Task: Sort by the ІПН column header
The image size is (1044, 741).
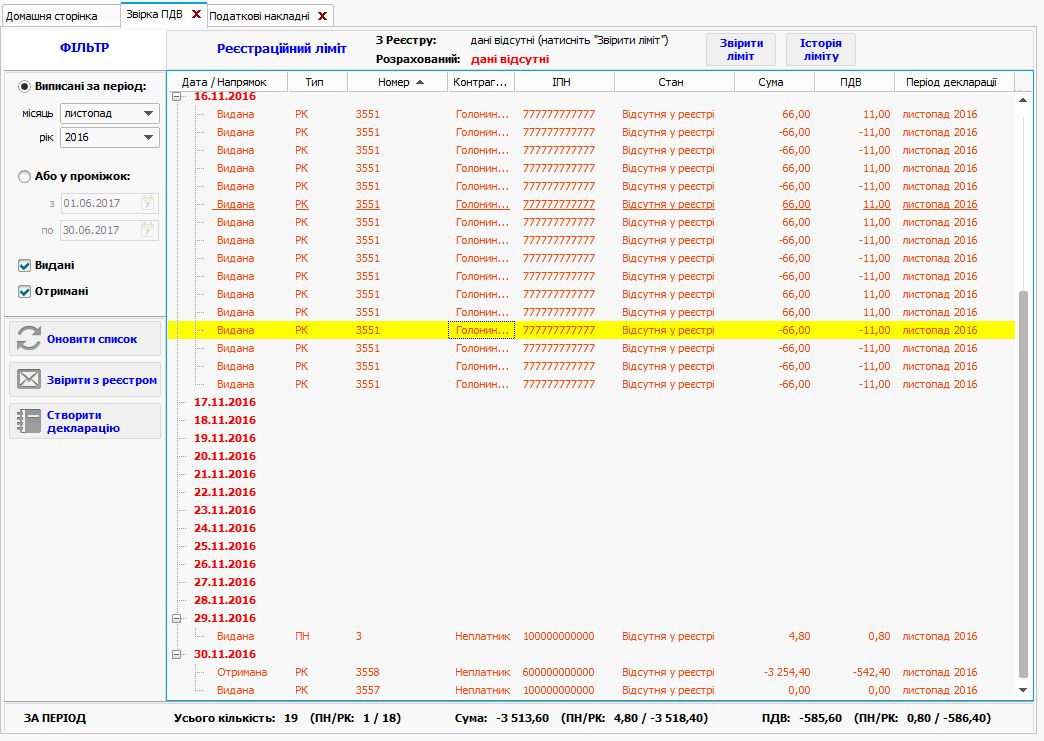Action: pos(564,82)
